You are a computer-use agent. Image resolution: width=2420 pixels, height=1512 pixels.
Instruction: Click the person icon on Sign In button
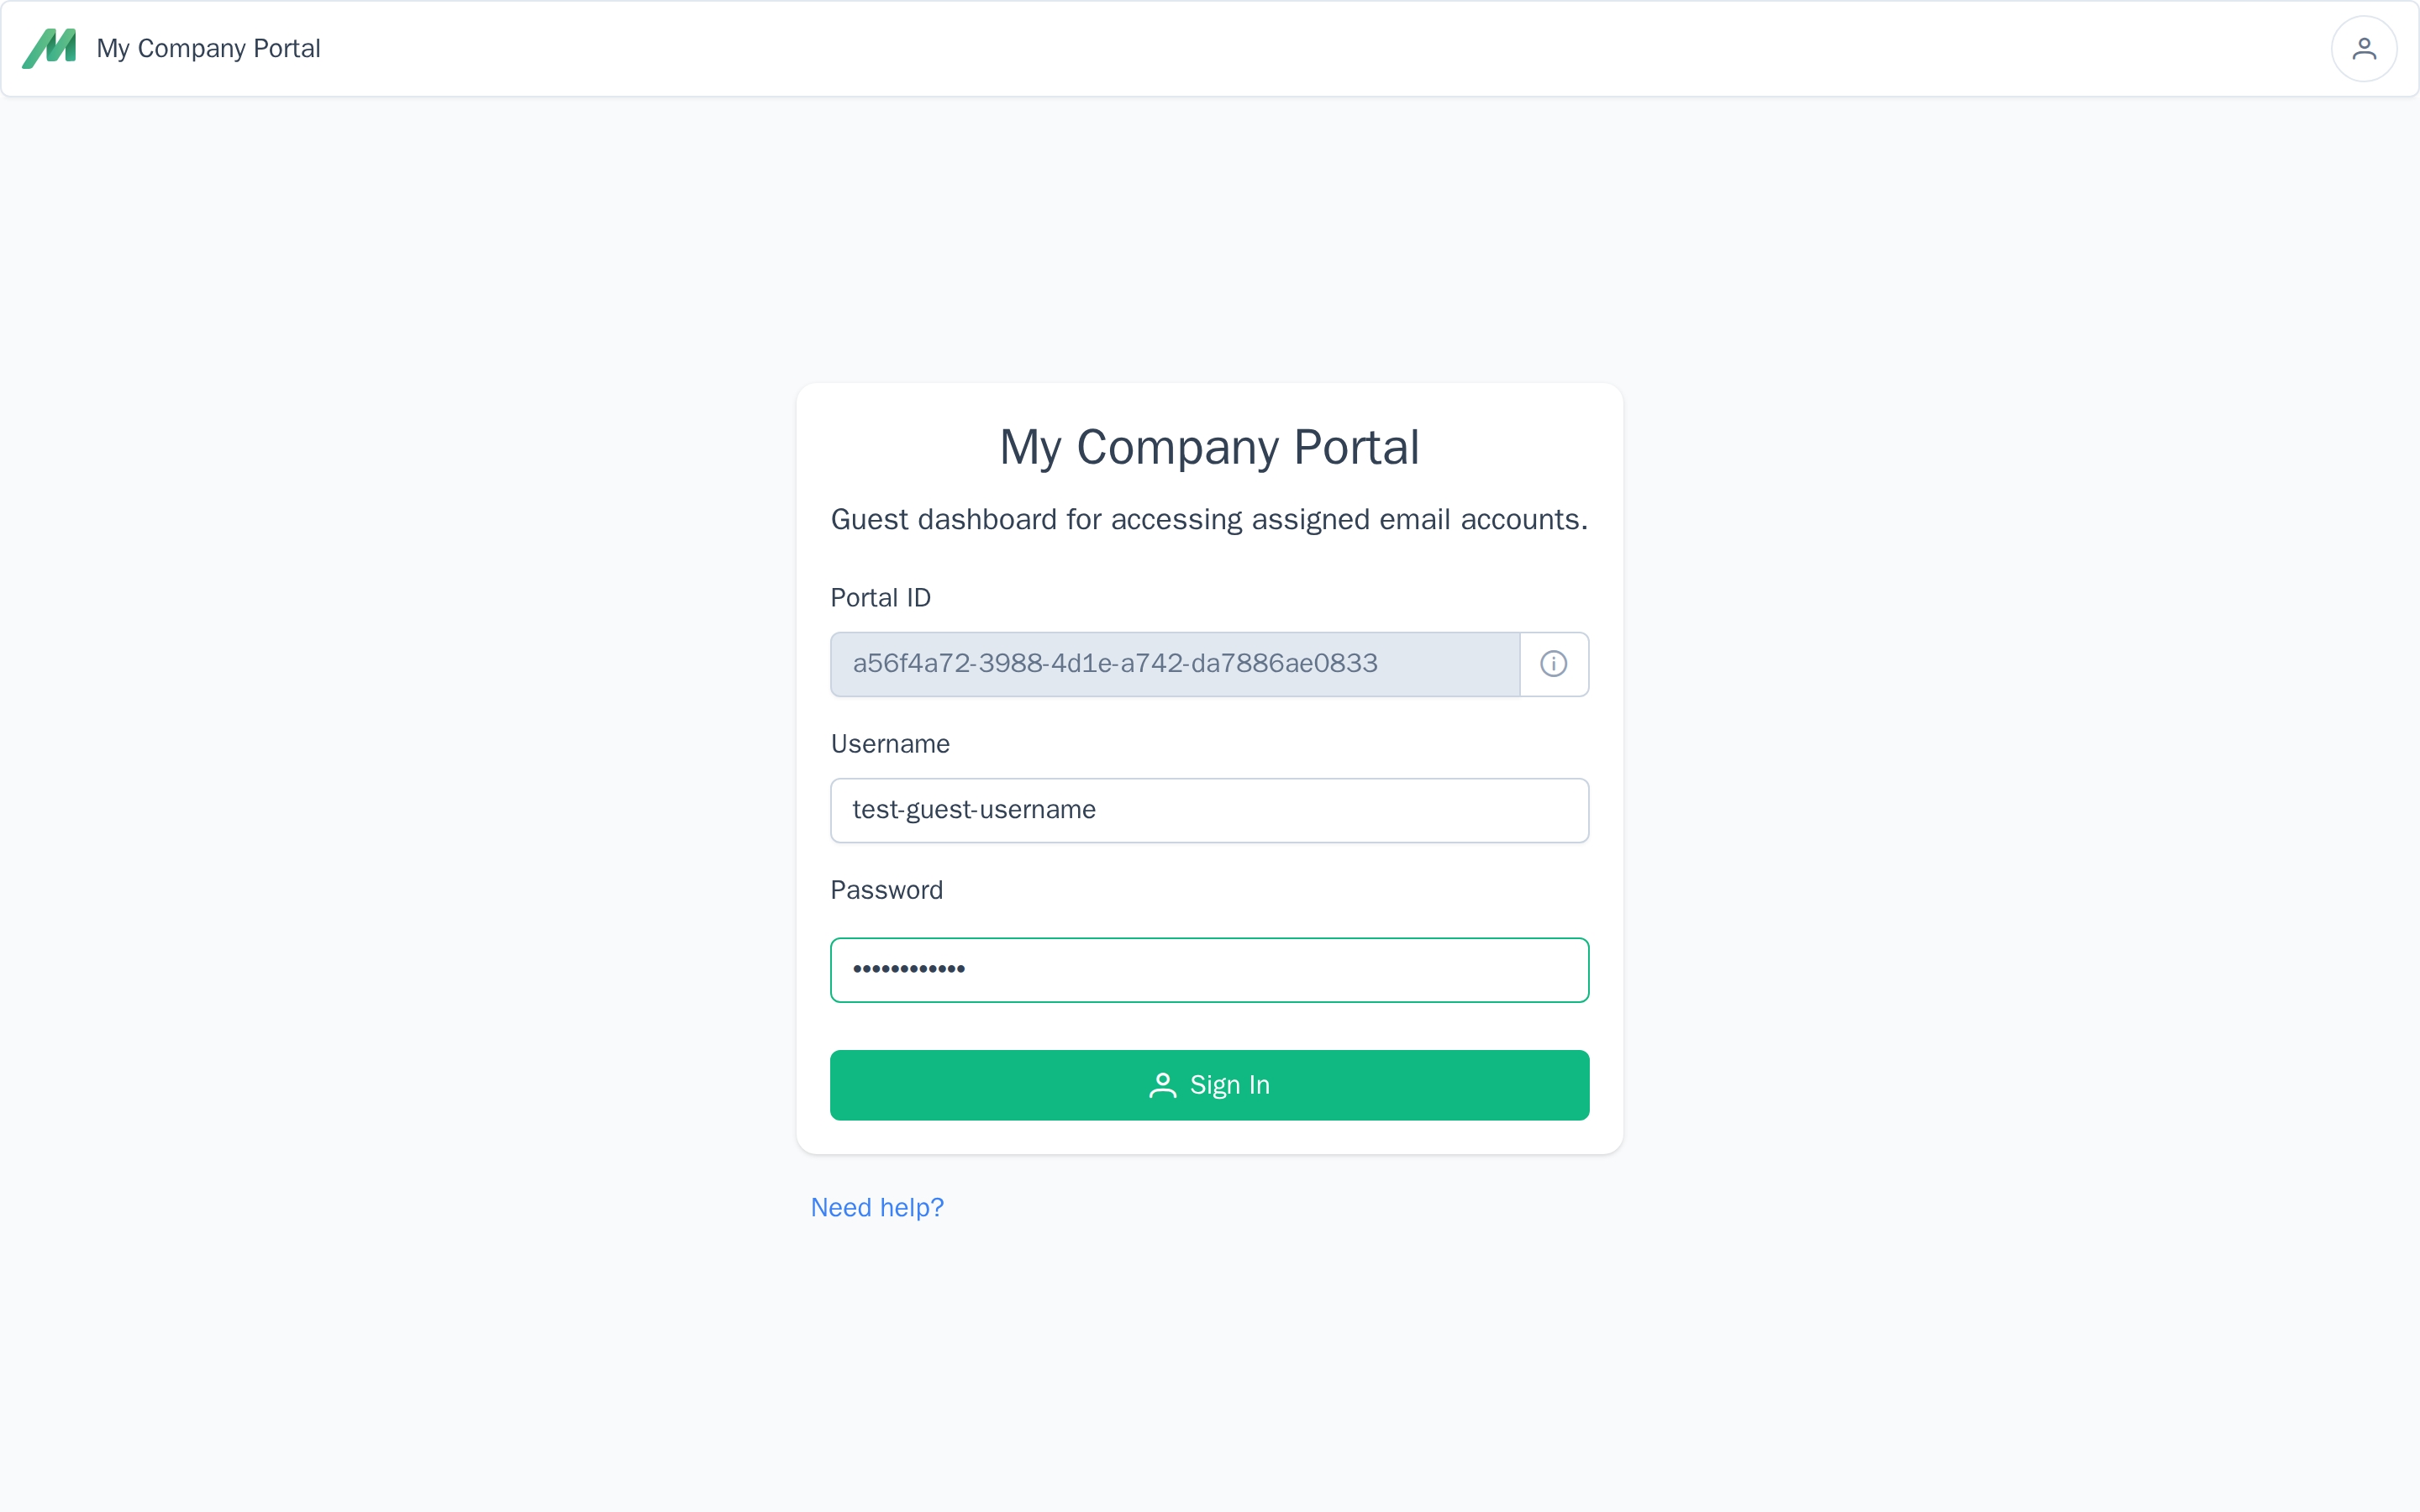[x=1162, y=1085]
